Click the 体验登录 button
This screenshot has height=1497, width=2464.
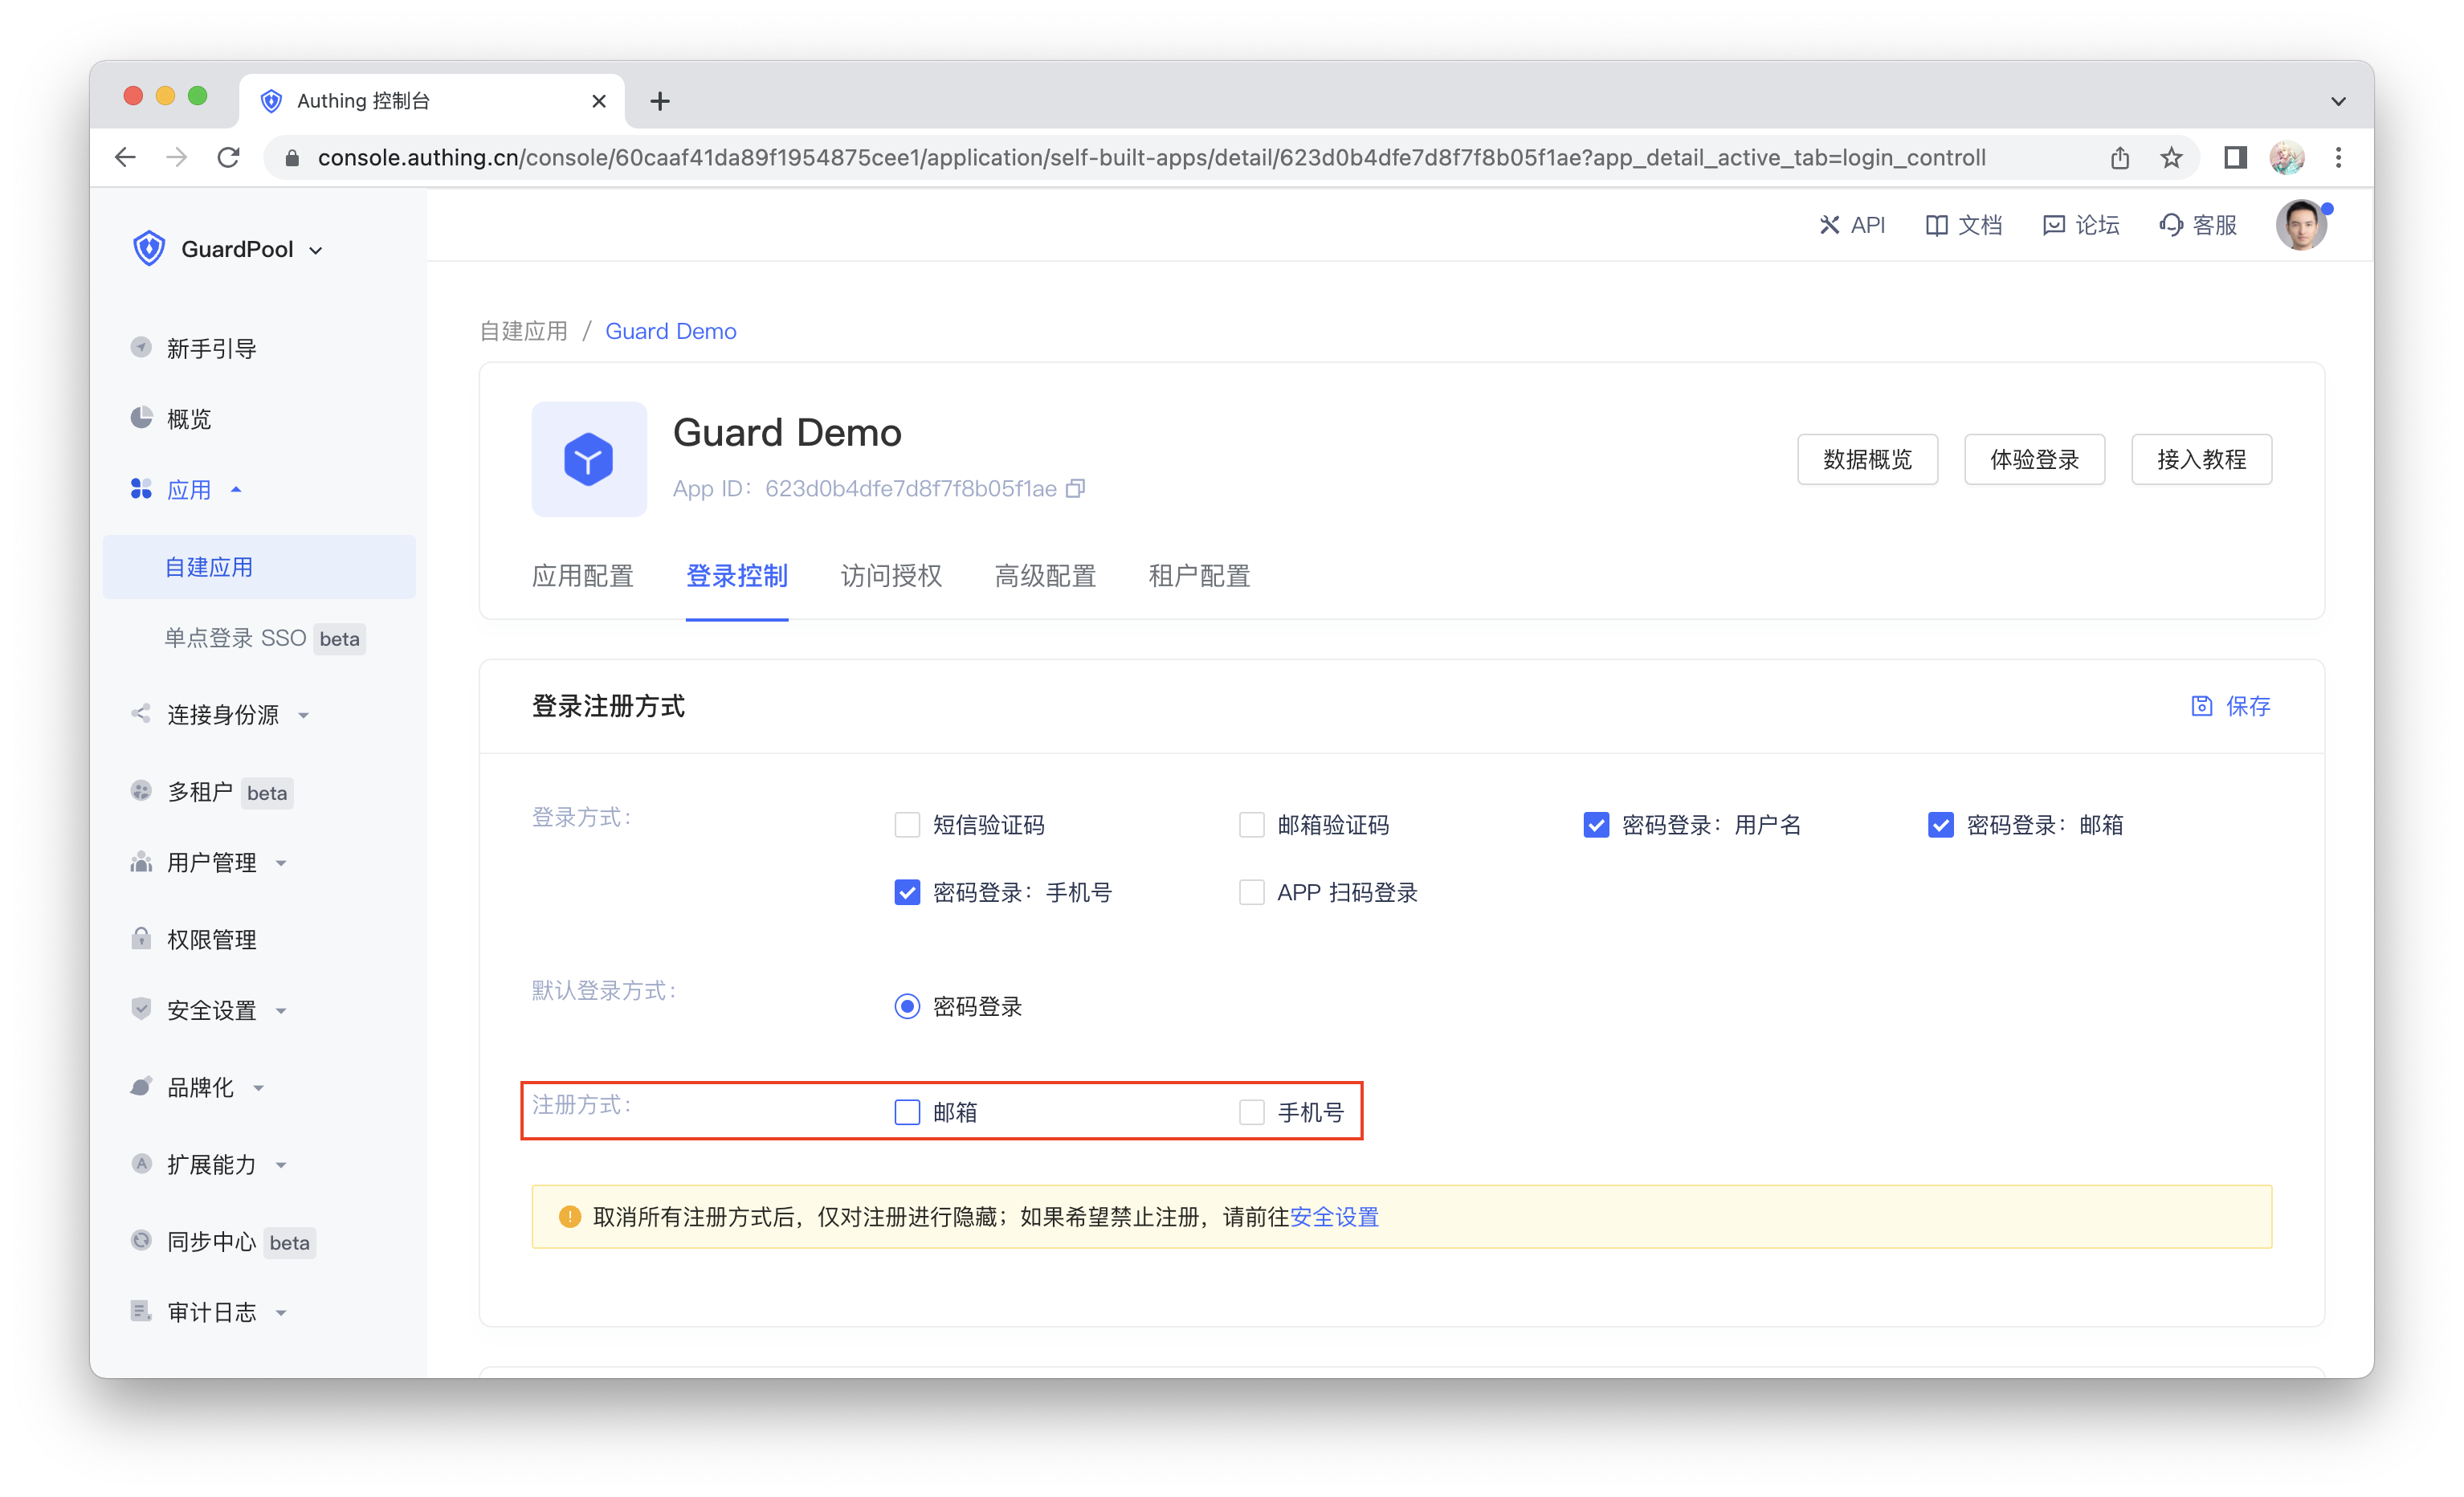point(2034,459)
